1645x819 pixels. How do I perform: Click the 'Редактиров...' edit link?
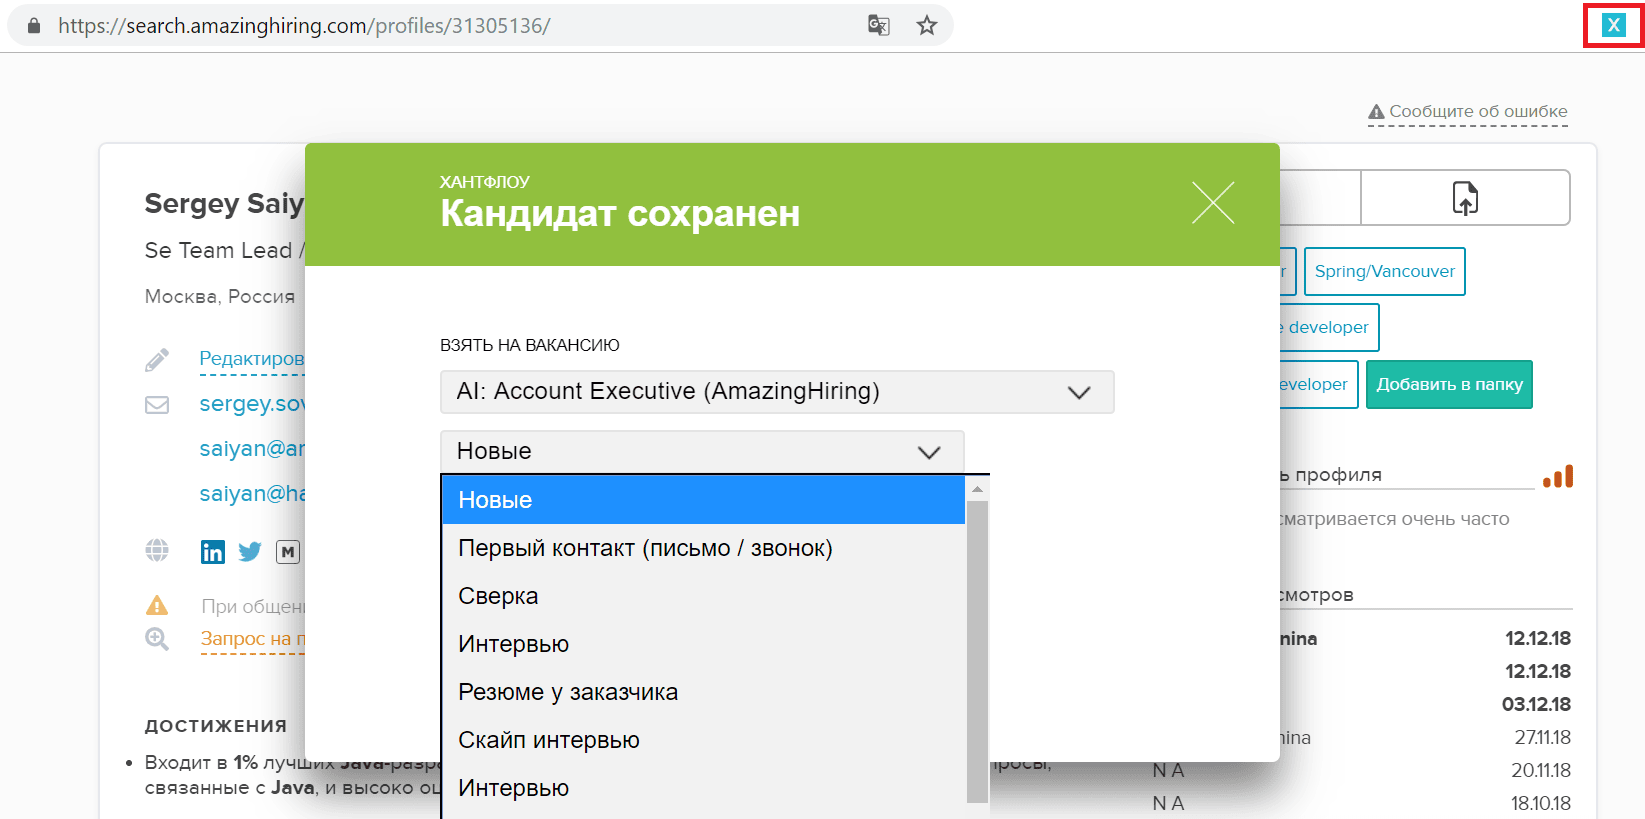(251, 358)
